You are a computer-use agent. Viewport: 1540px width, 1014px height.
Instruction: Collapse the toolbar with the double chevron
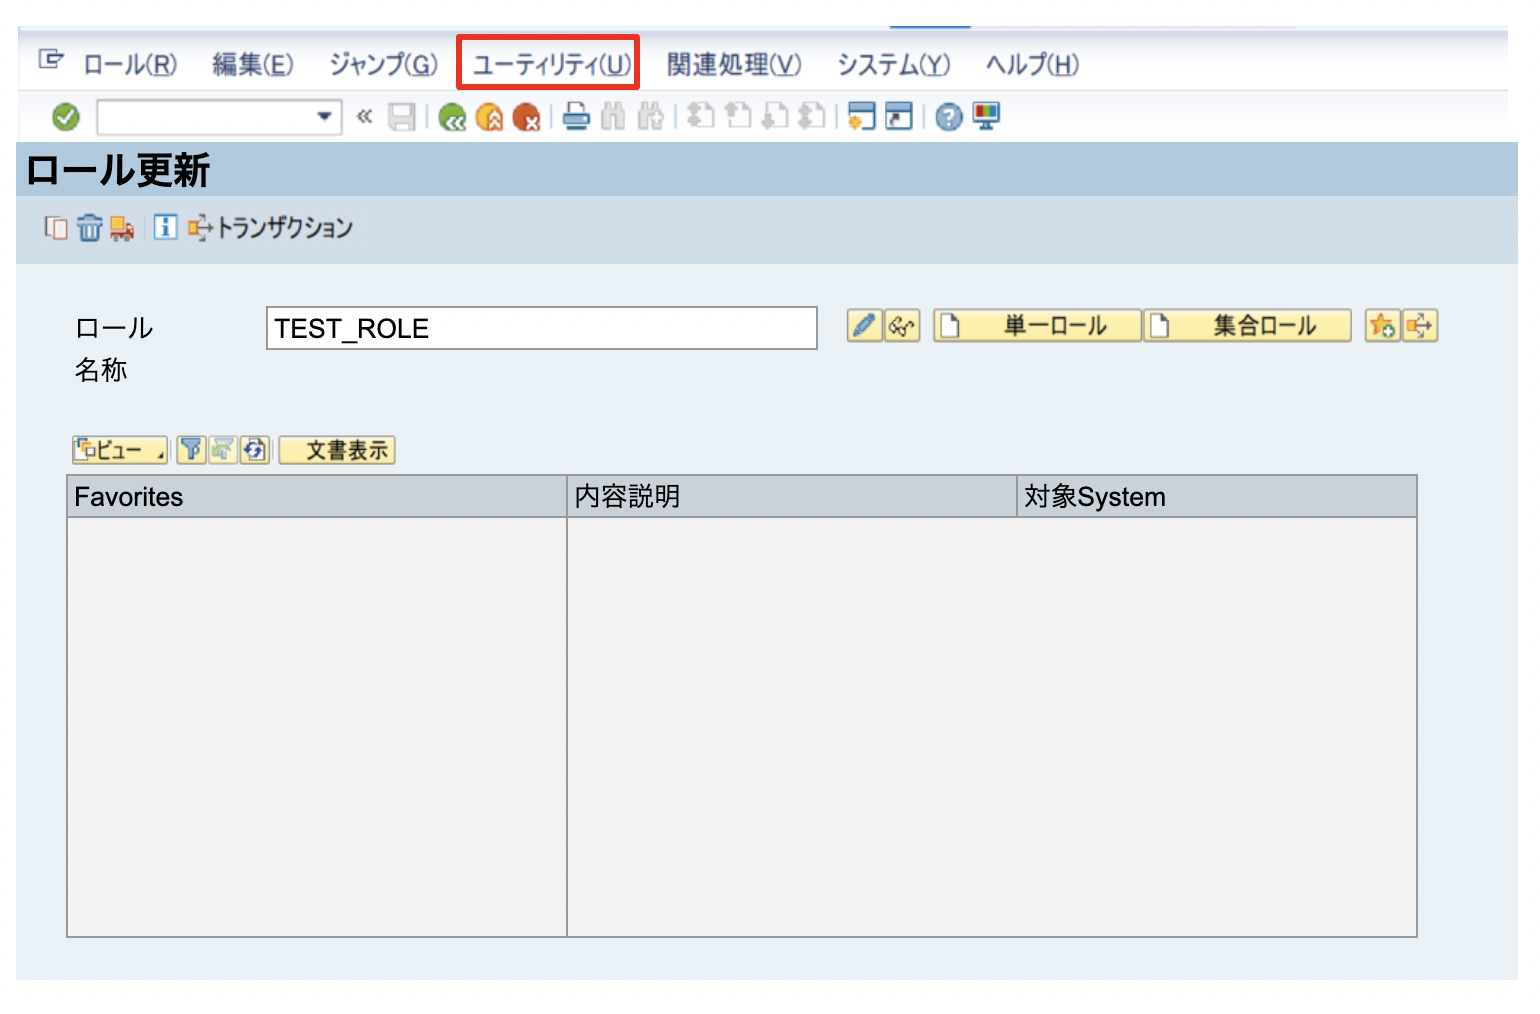[365, 117]
